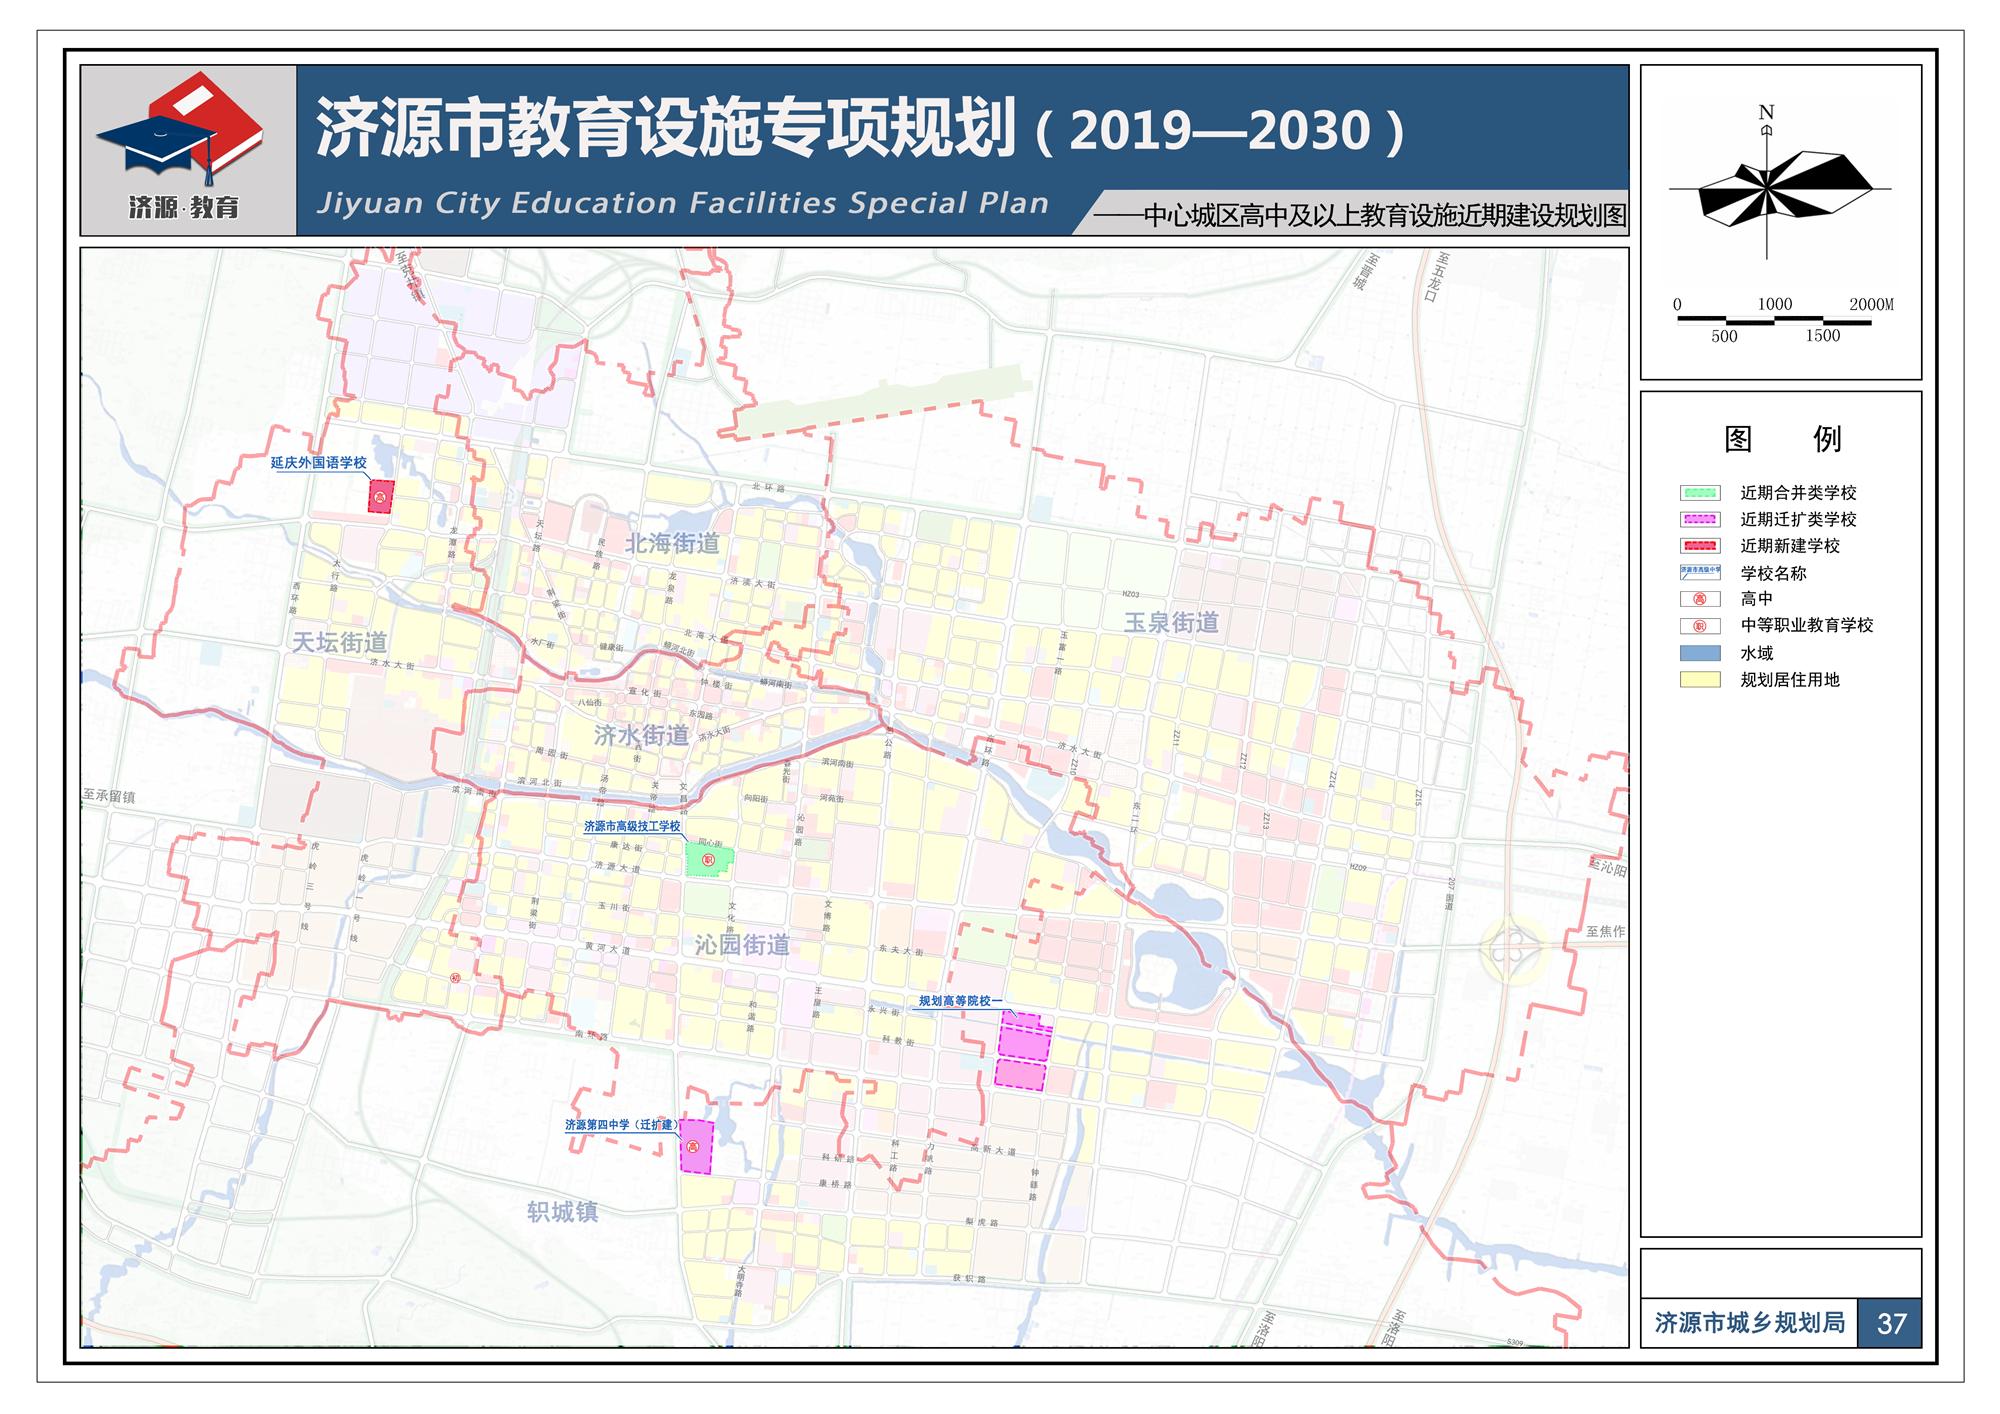Click the 高中 circle symbol in the legend
Viewport: 2000px width, 1414px height.
(x=1700, y=599)
